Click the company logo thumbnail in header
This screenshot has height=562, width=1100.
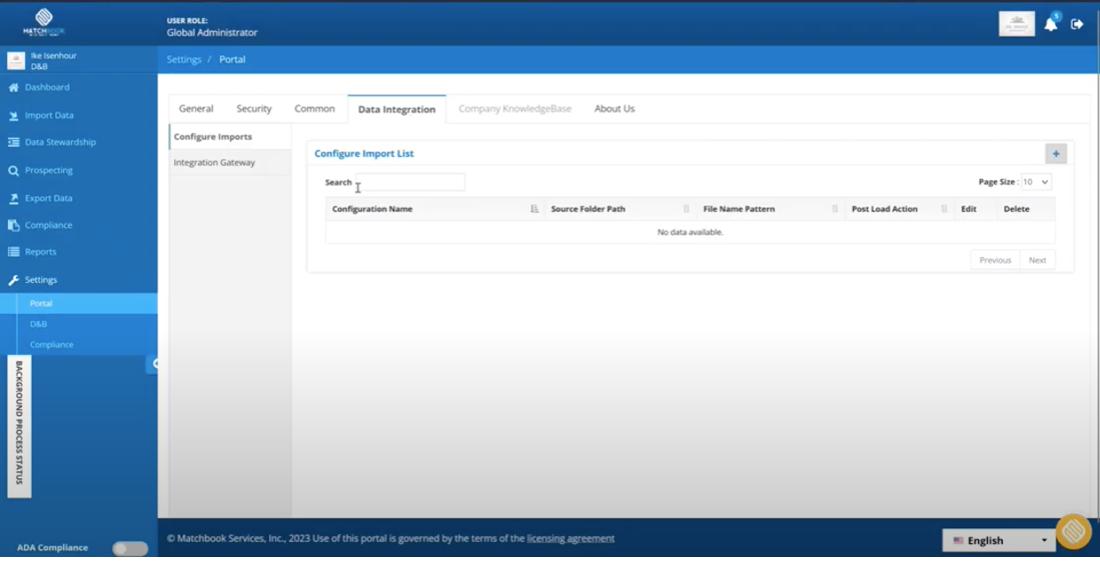pyautogui.click(x=1017, y=24)
